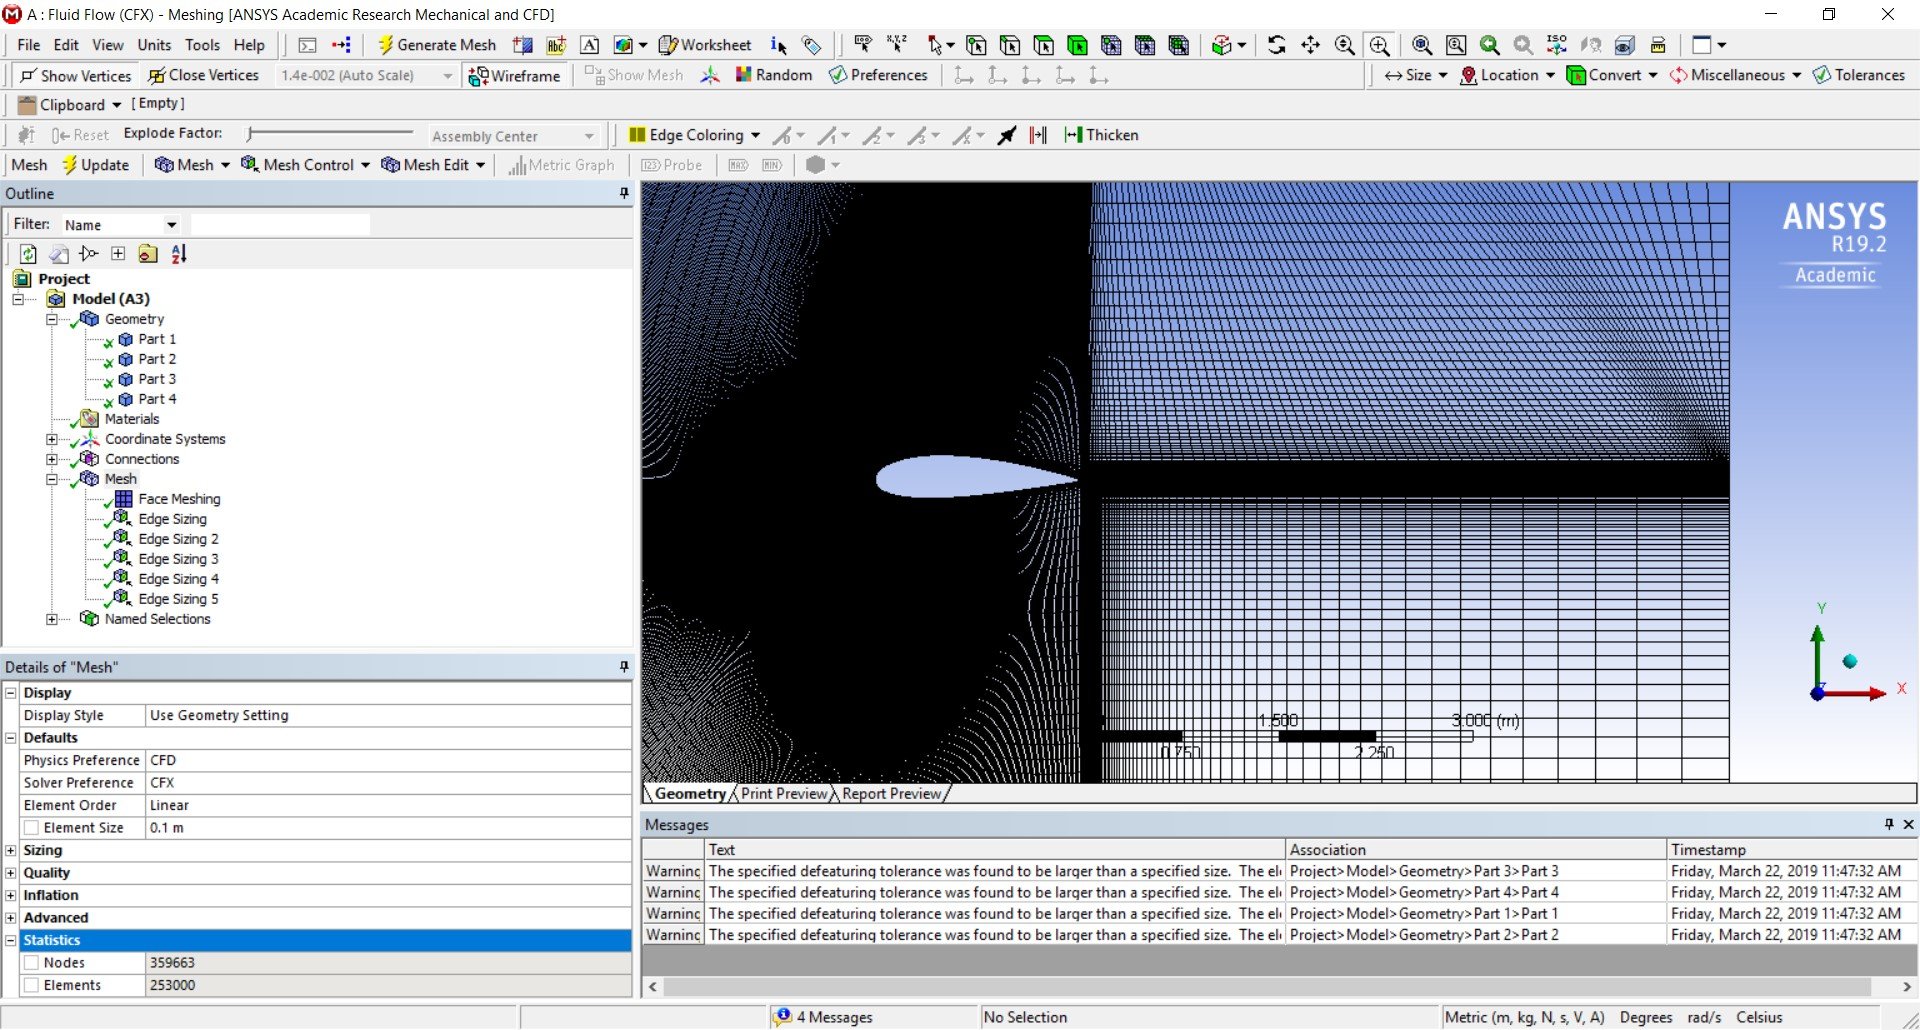Click the Sort A-Z icon in Outline
The width and height of the screenshot is (1920, 1030).
pyautogui.click(x=178, y=254)
